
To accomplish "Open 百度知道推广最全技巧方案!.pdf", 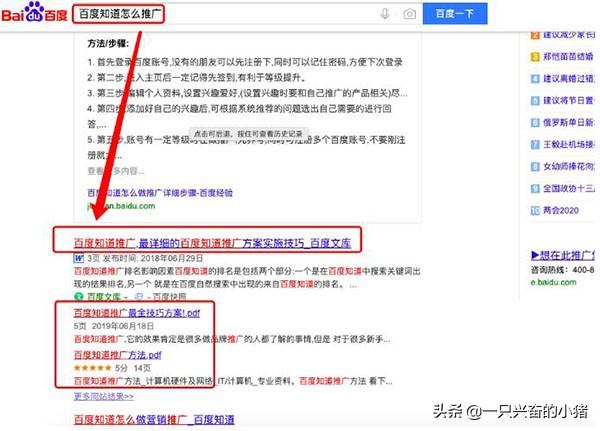I will tap(137, 313).
